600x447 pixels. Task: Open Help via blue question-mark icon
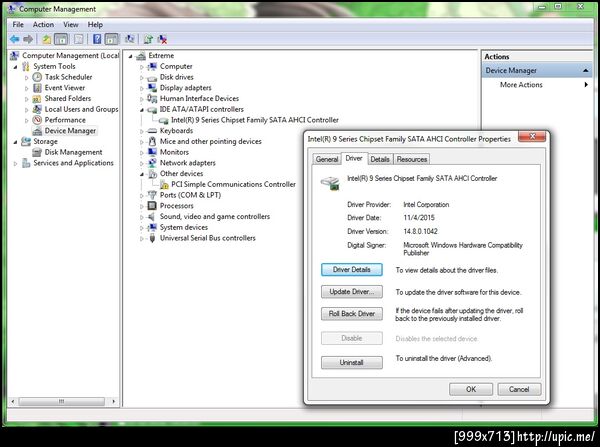[x=97, y=39]
